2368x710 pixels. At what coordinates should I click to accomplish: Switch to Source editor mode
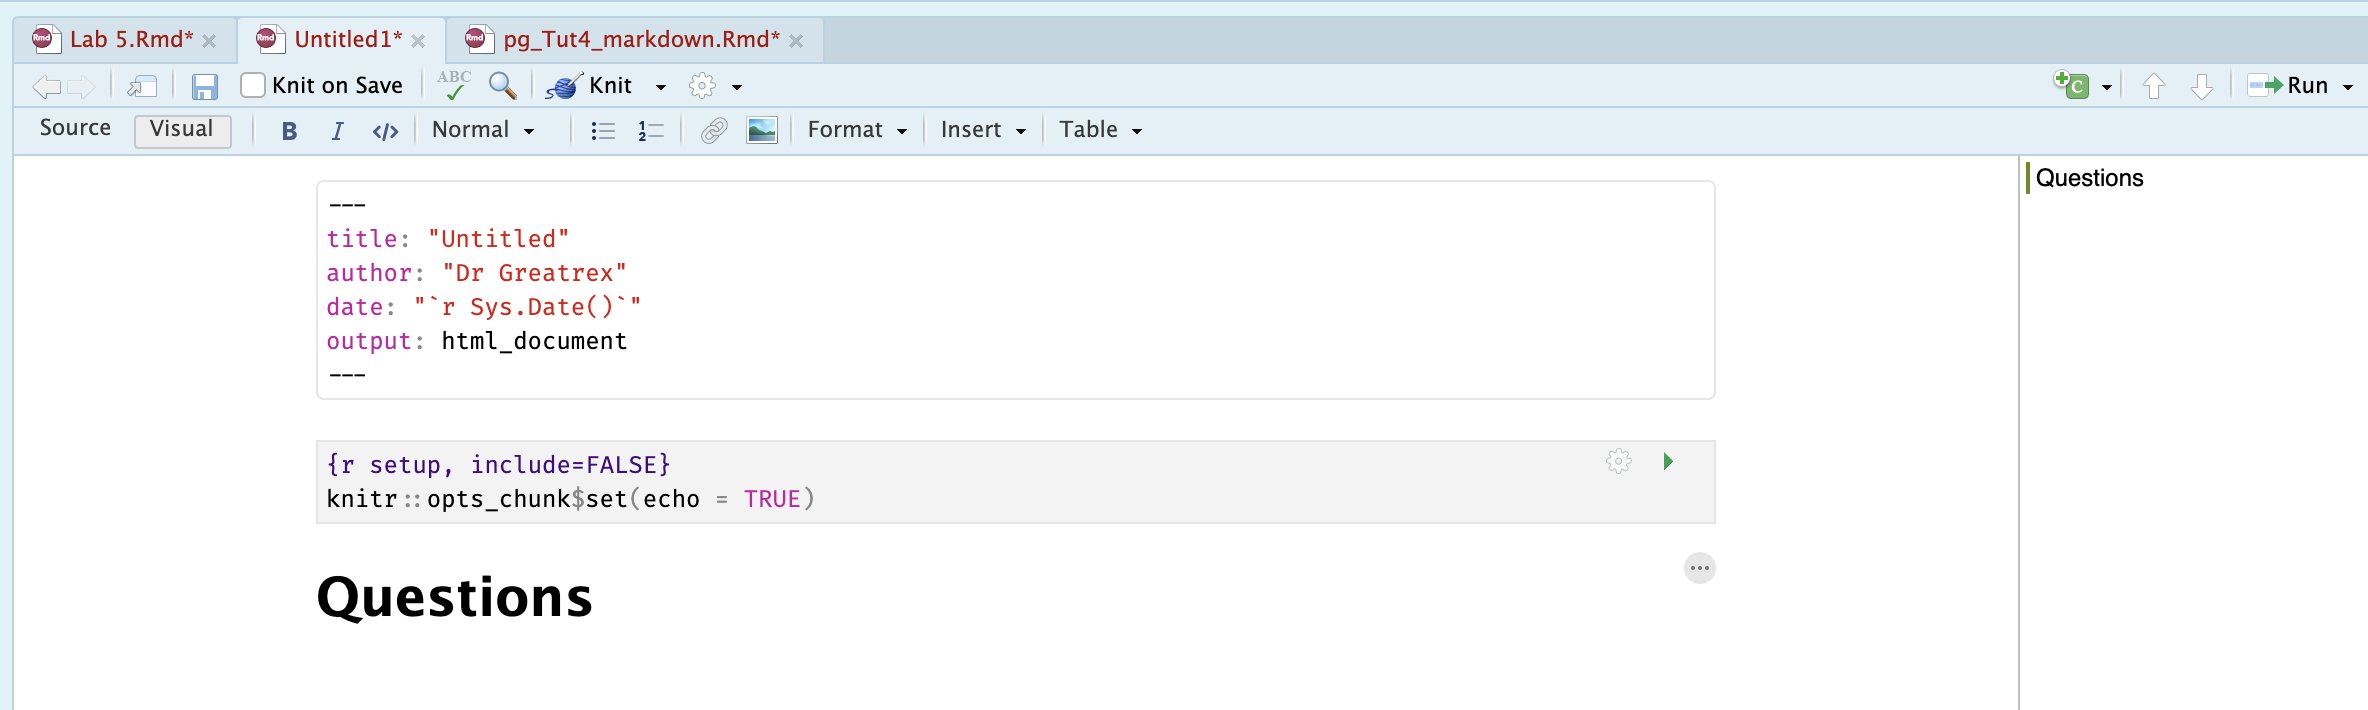click(x=75, y=129)
